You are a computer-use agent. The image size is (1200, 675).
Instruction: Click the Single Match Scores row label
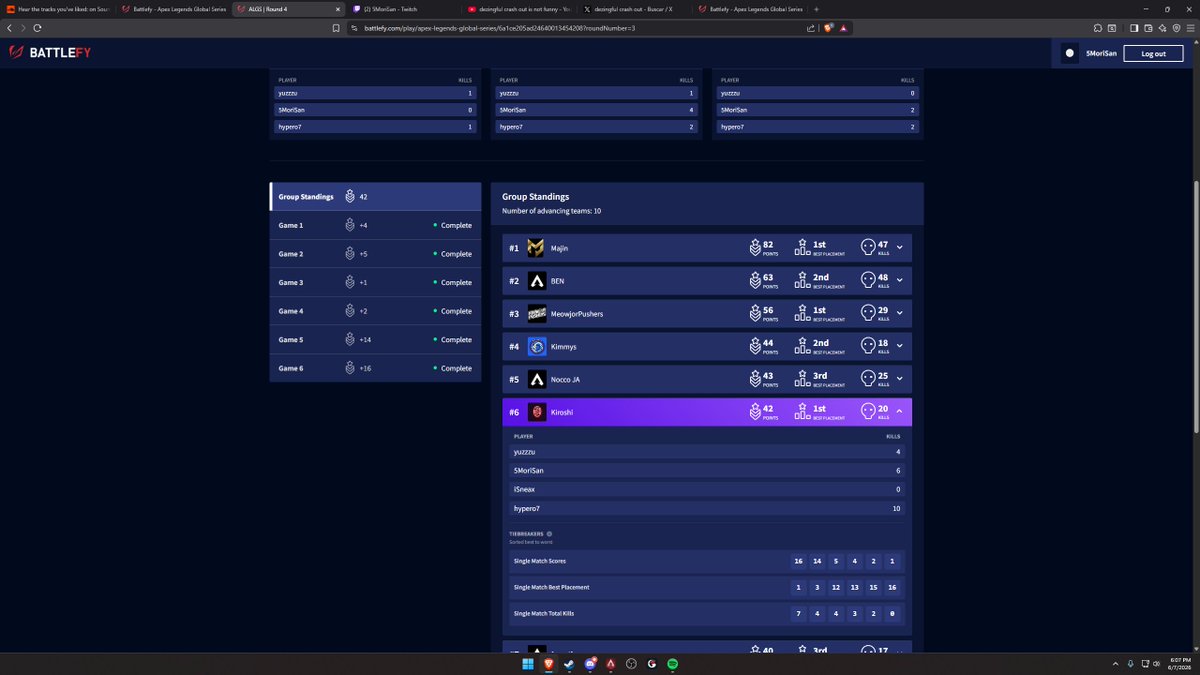(x=539, y=561)
